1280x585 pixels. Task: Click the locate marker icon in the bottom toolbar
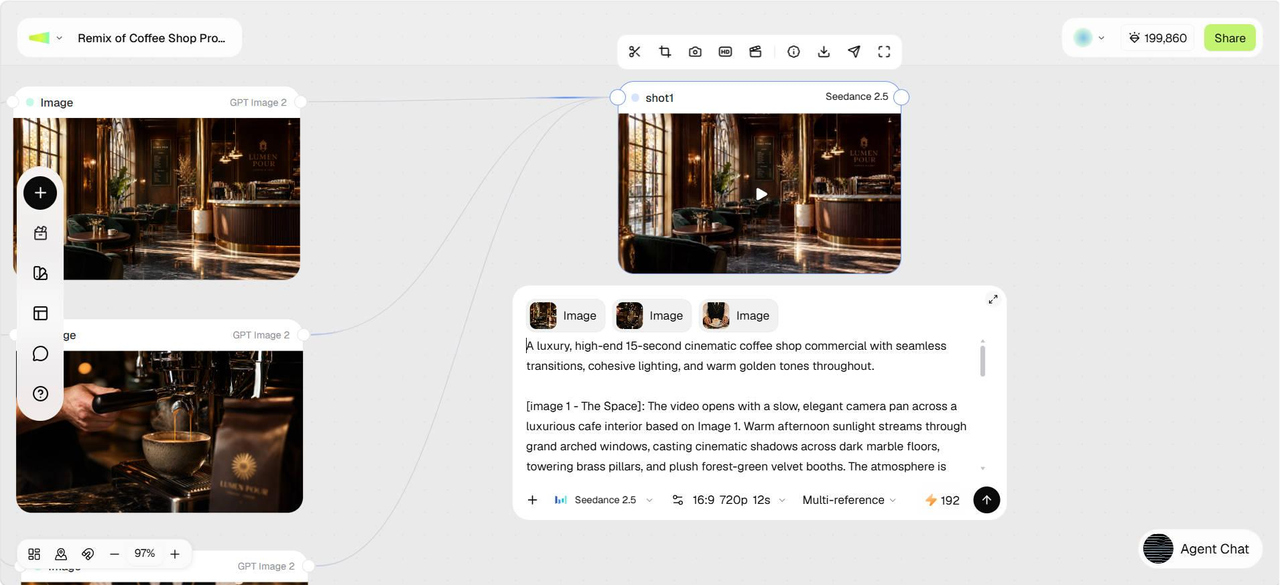click(x=61, y=554)
